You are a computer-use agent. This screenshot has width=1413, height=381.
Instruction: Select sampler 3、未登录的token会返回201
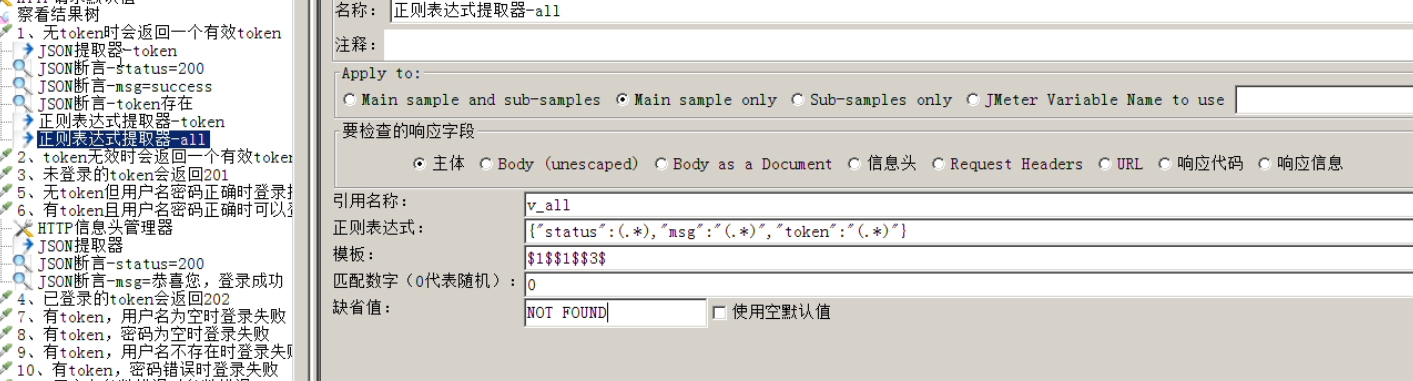(122, 174)
